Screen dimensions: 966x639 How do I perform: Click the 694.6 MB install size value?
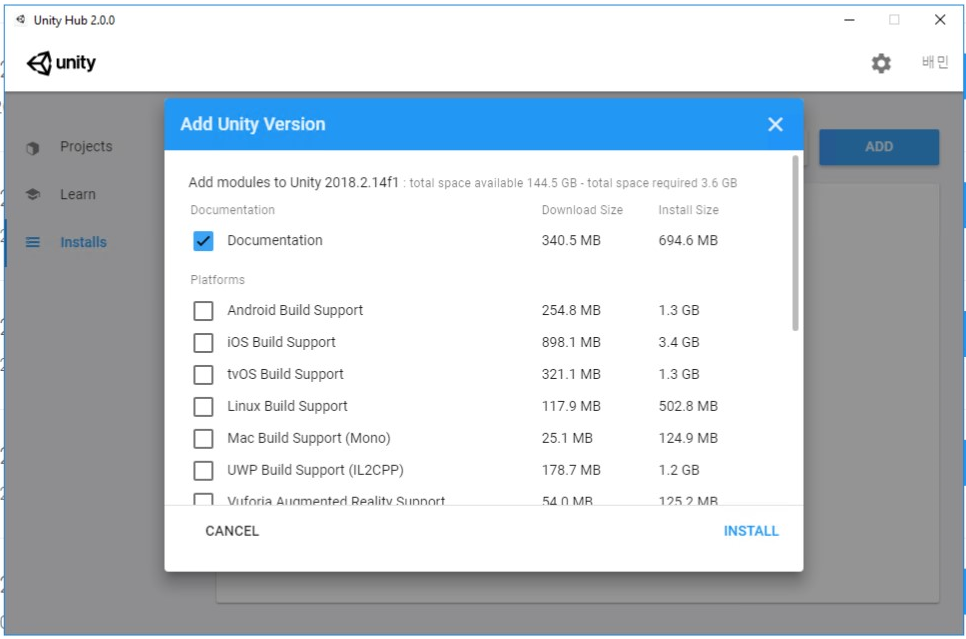pos(688,240)
